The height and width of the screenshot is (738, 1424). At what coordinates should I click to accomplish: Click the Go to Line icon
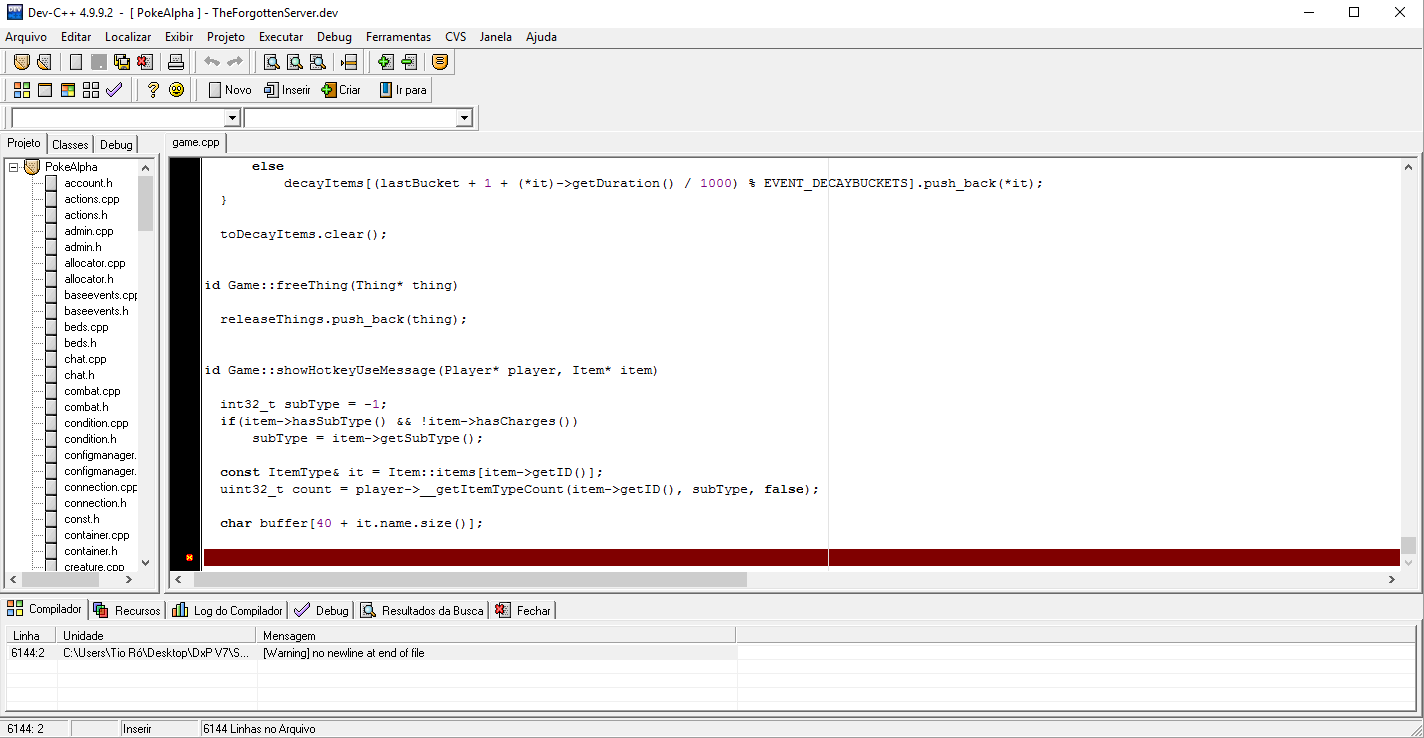[349, 62]
